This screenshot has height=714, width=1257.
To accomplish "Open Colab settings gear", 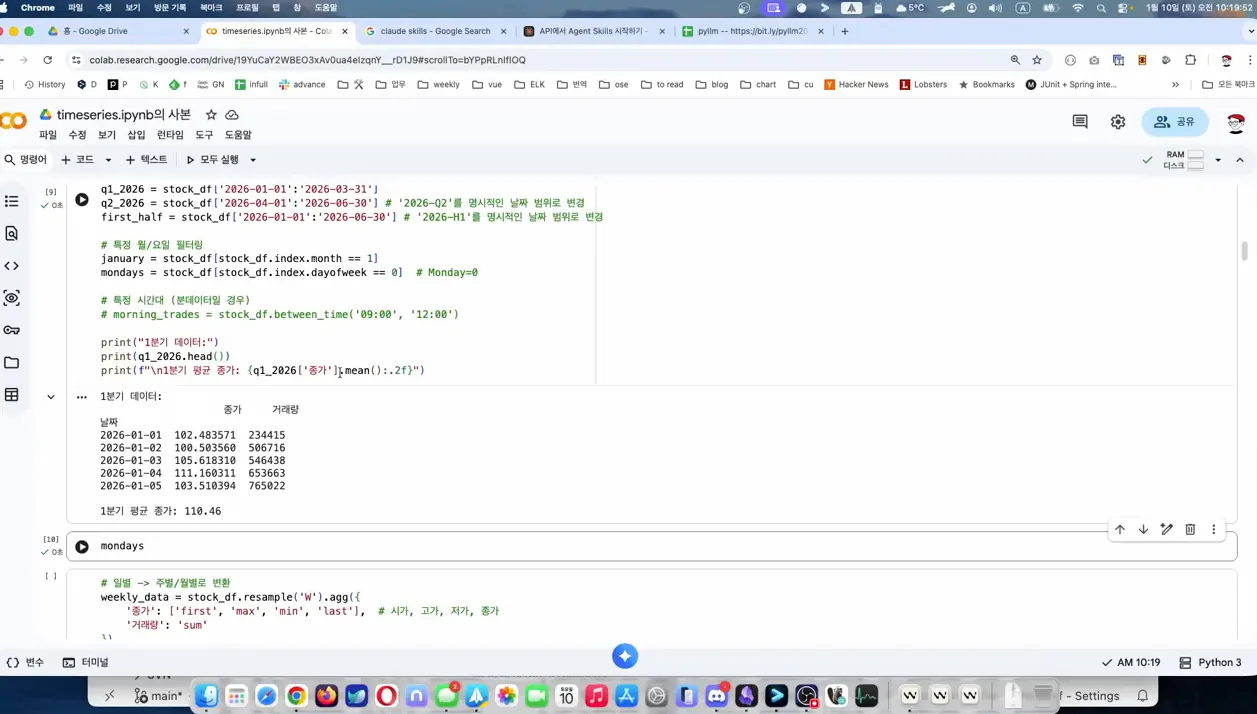I will tap(1118, 122).
